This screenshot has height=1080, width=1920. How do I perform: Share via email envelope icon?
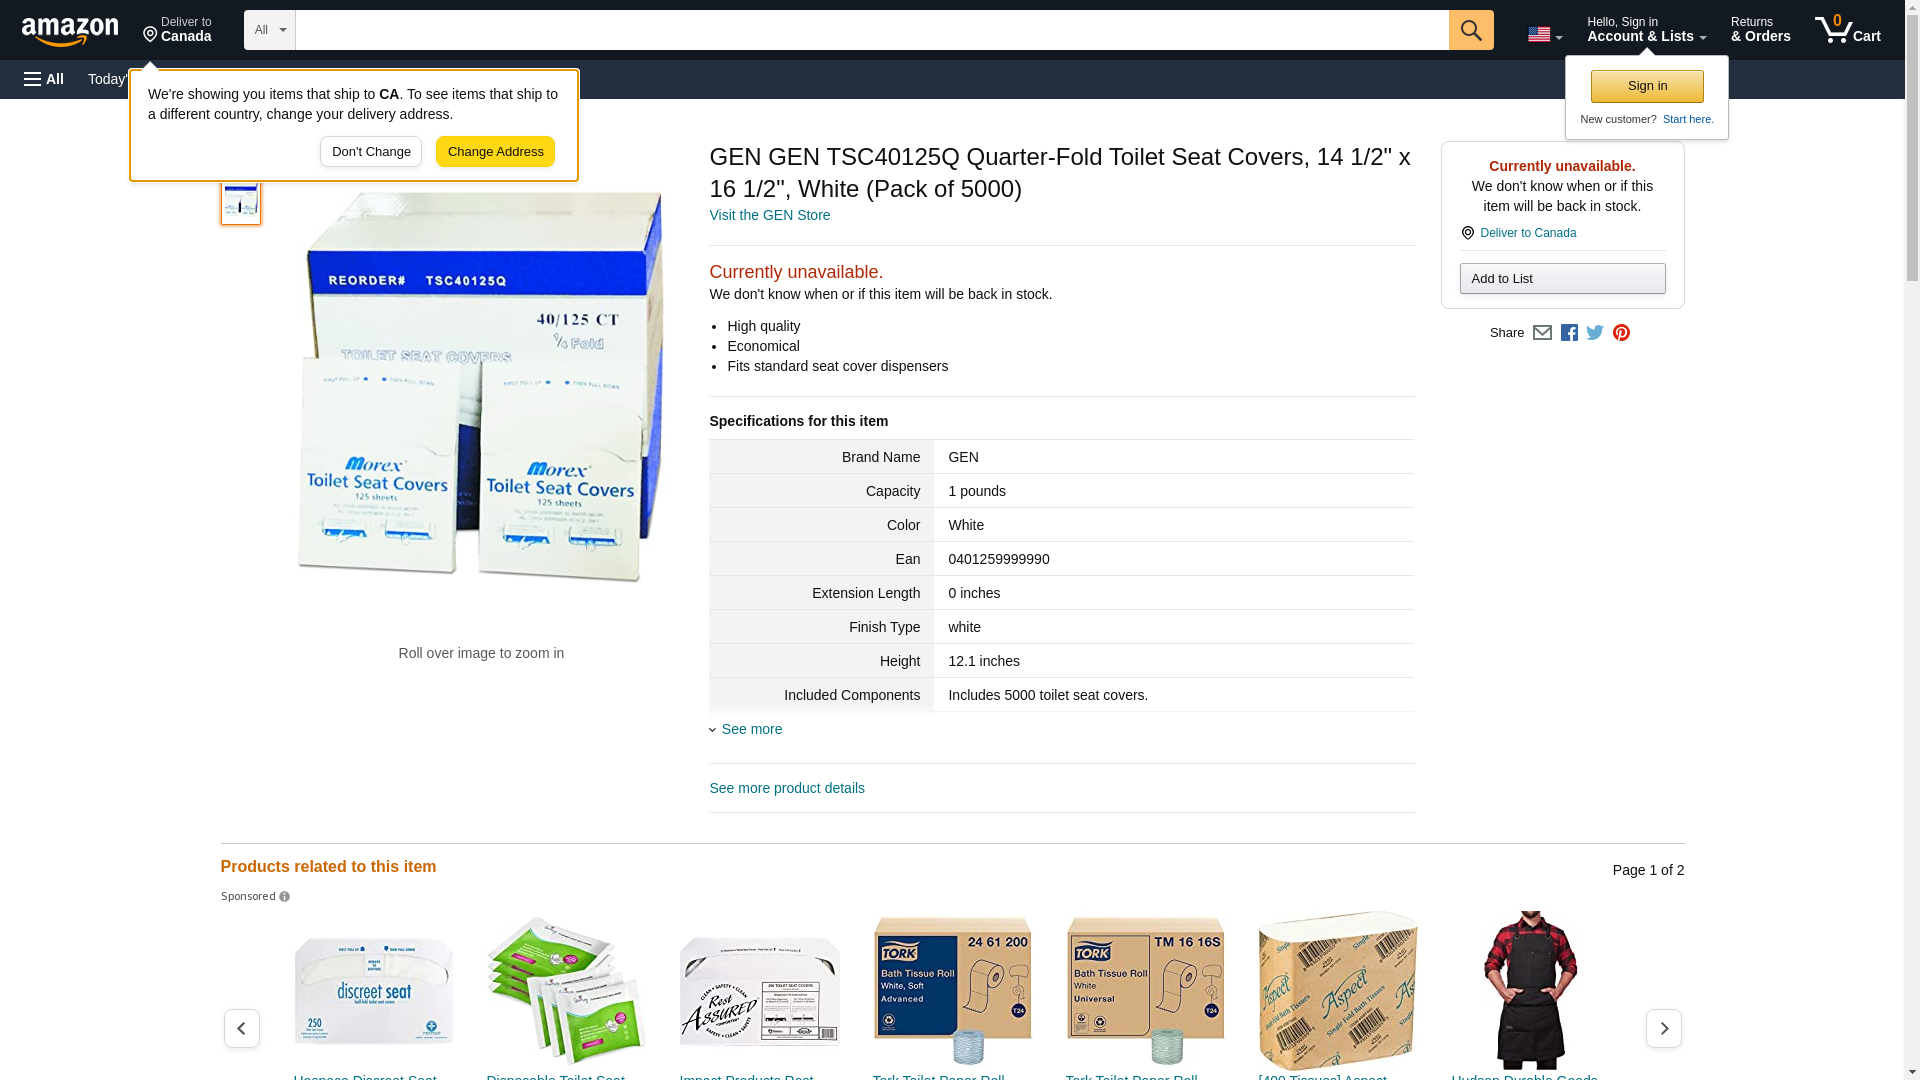(x=1542, y=333)
